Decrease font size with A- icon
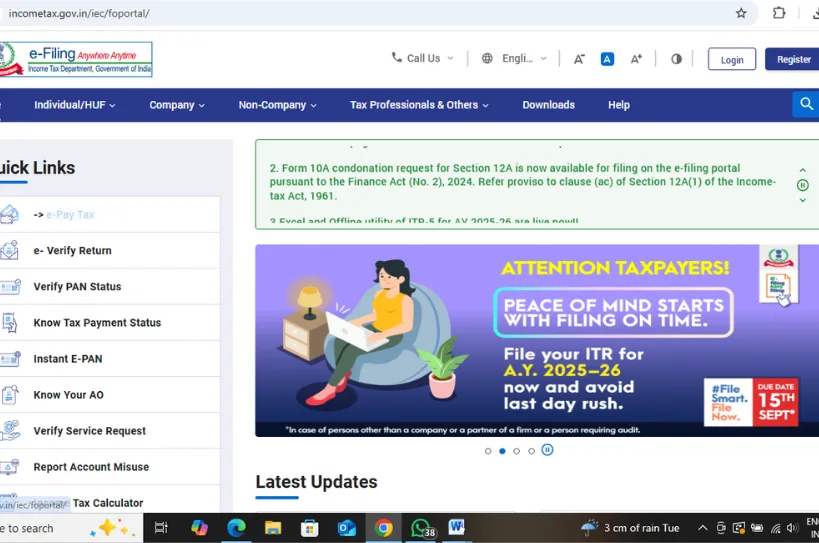This screenshot has width=819, height=543. coord(578,59)
